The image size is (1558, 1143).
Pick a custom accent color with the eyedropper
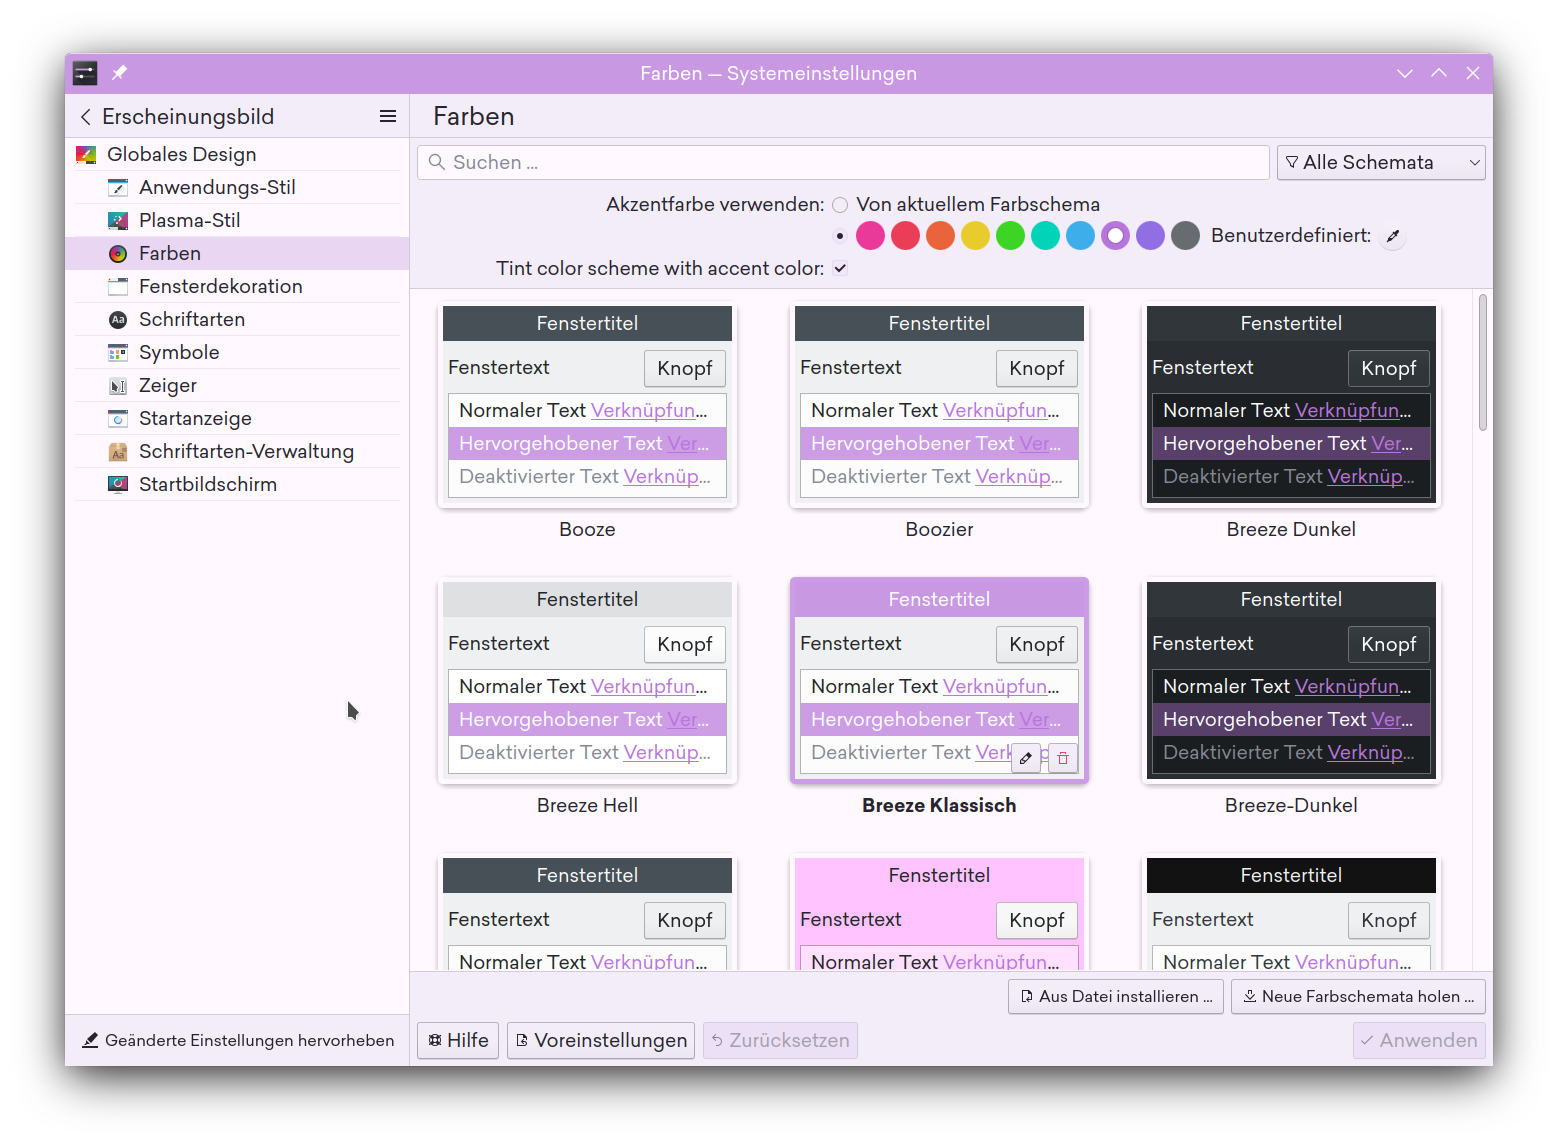click(x=1392, y=235)
